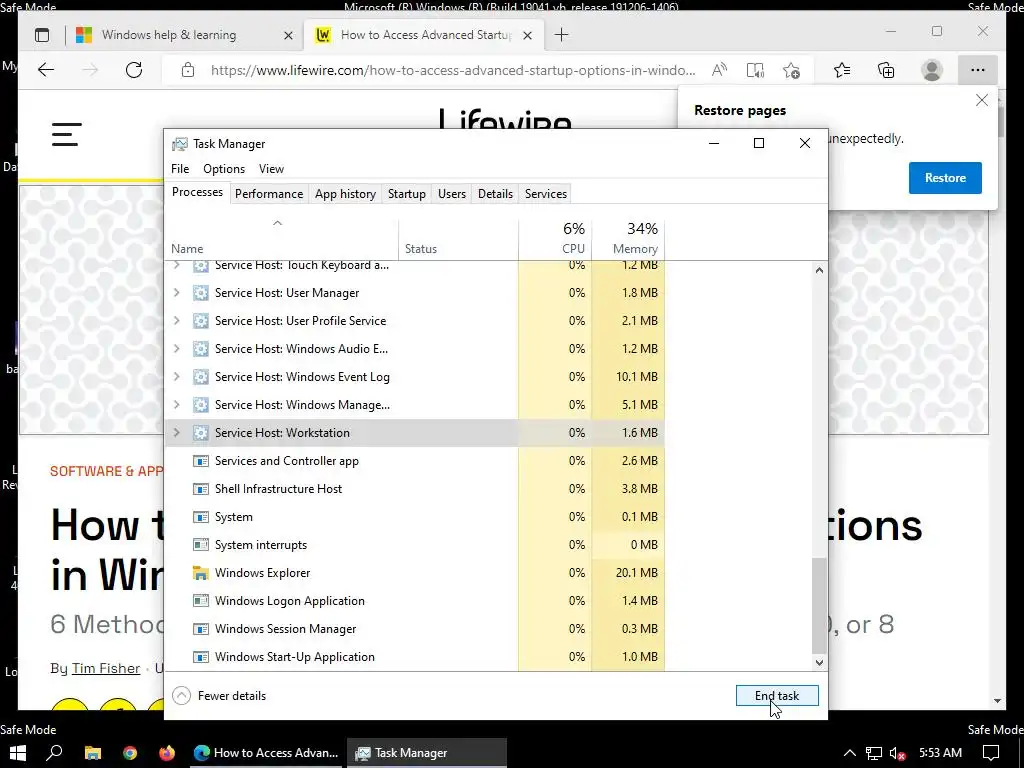Click the Edge profile avatar icon
The height and width of the screenshot is (768, 1024).
[x=932, y=70]
